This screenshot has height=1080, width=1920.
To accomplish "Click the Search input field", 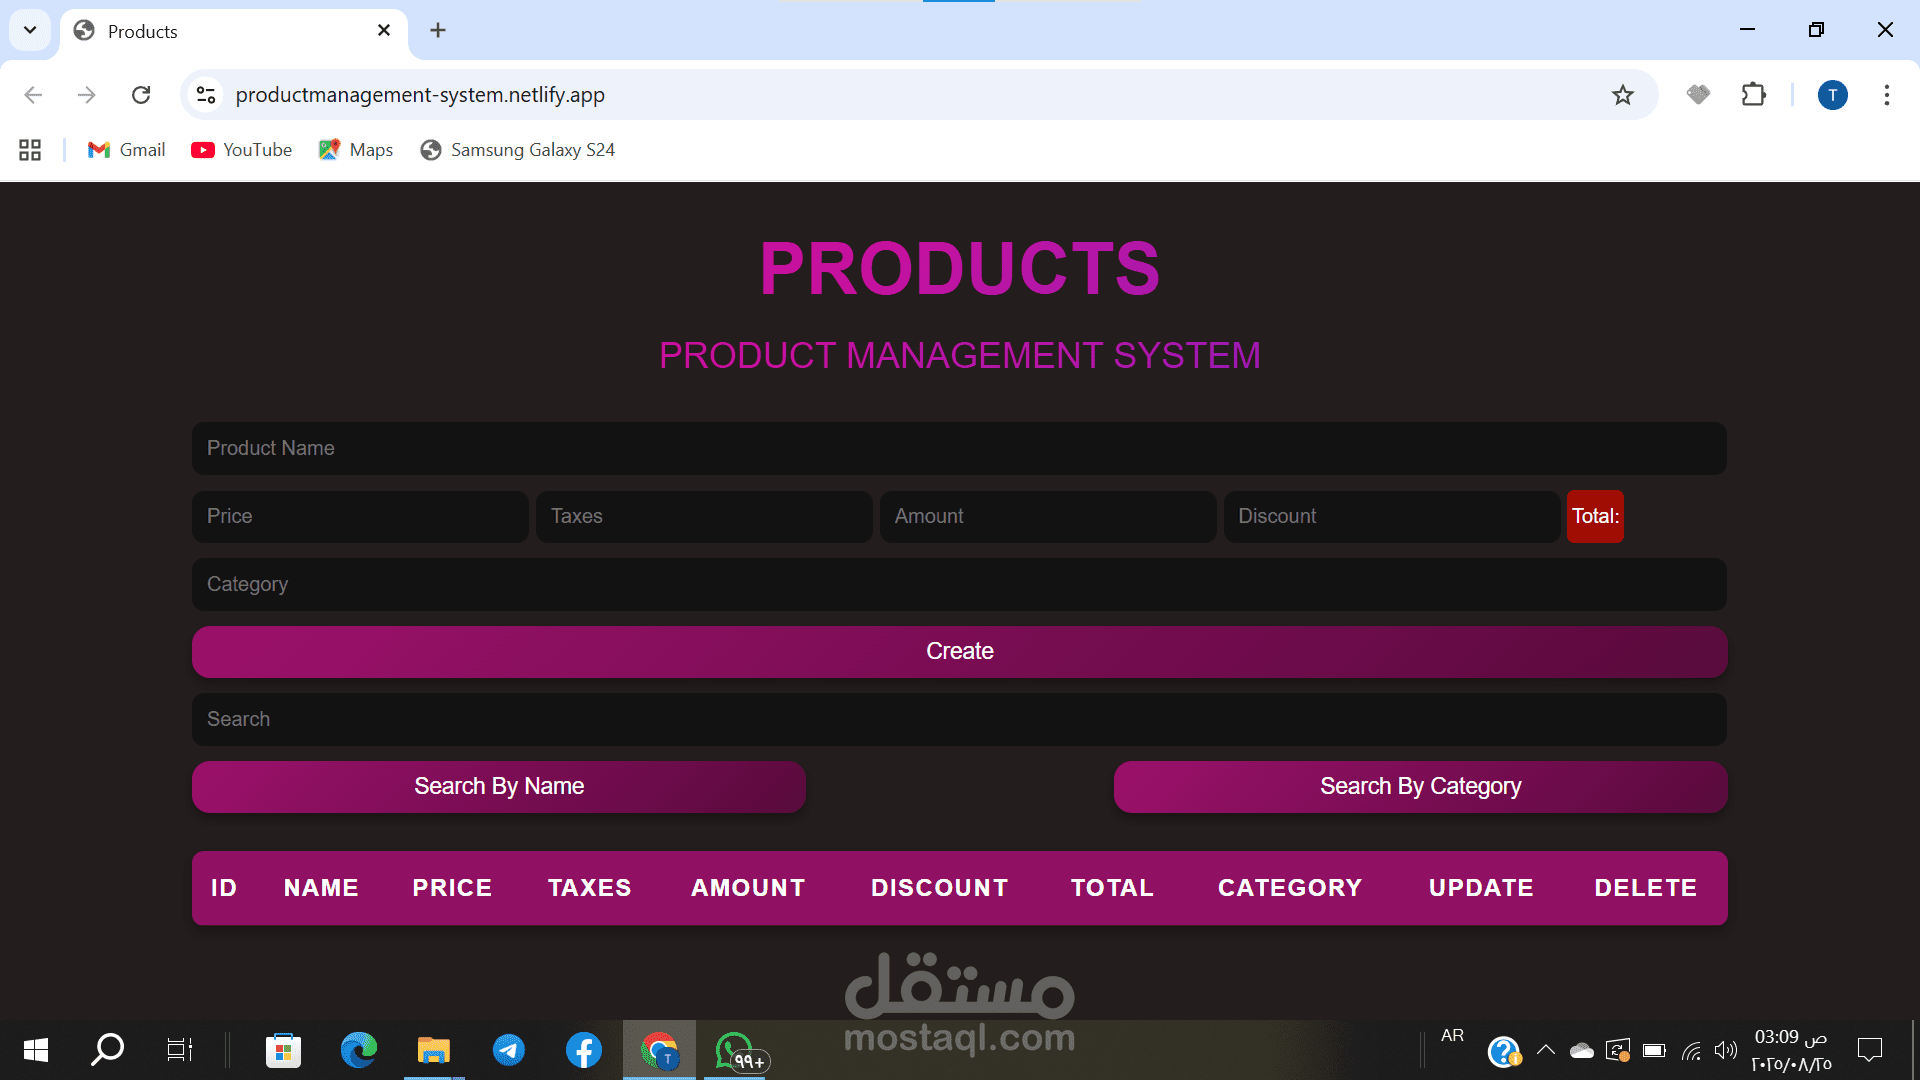I will [959, 719].
